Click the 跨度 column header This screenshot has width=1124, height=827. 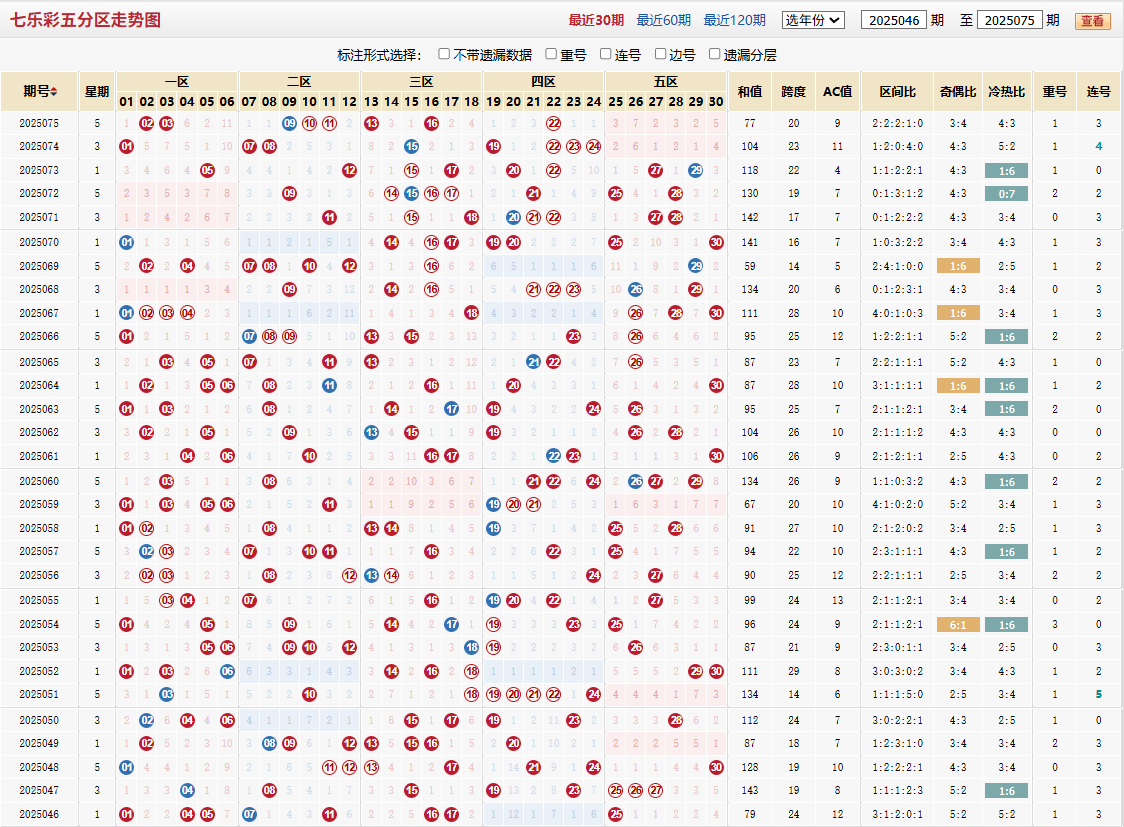tap(794, 92)
